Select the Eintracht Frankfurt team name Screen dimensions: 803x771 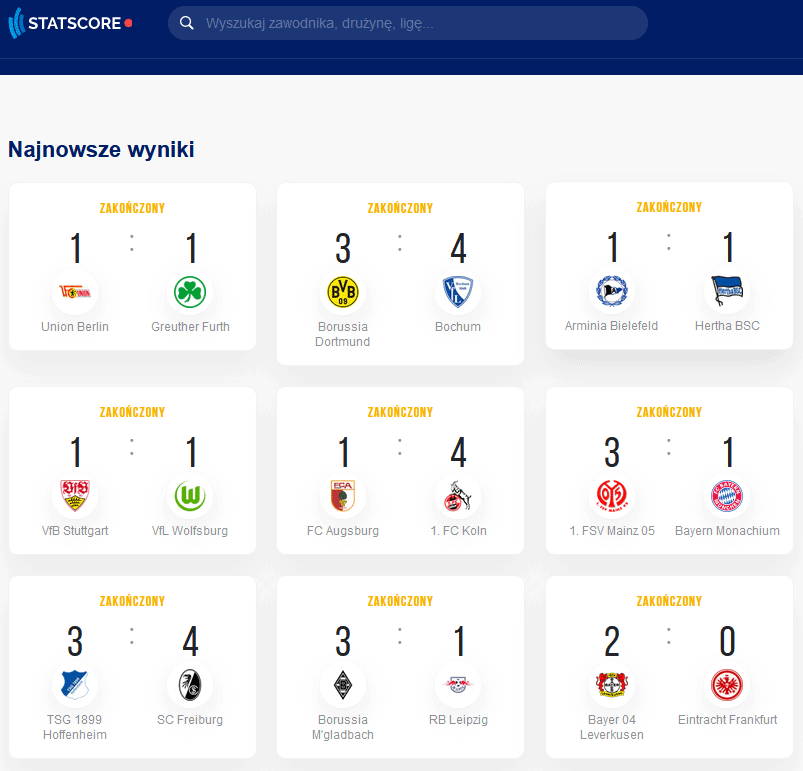coord(727,720)
